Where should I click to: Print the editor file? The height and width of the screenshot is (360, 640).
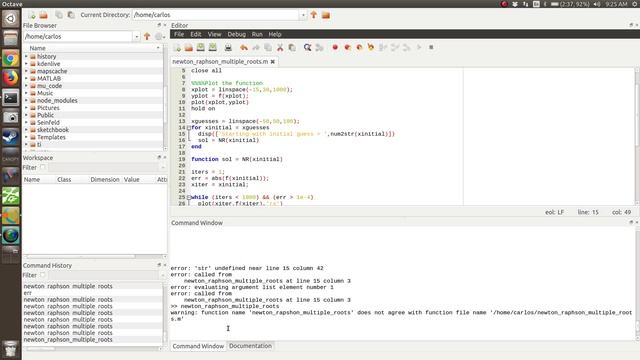[228, 47]
